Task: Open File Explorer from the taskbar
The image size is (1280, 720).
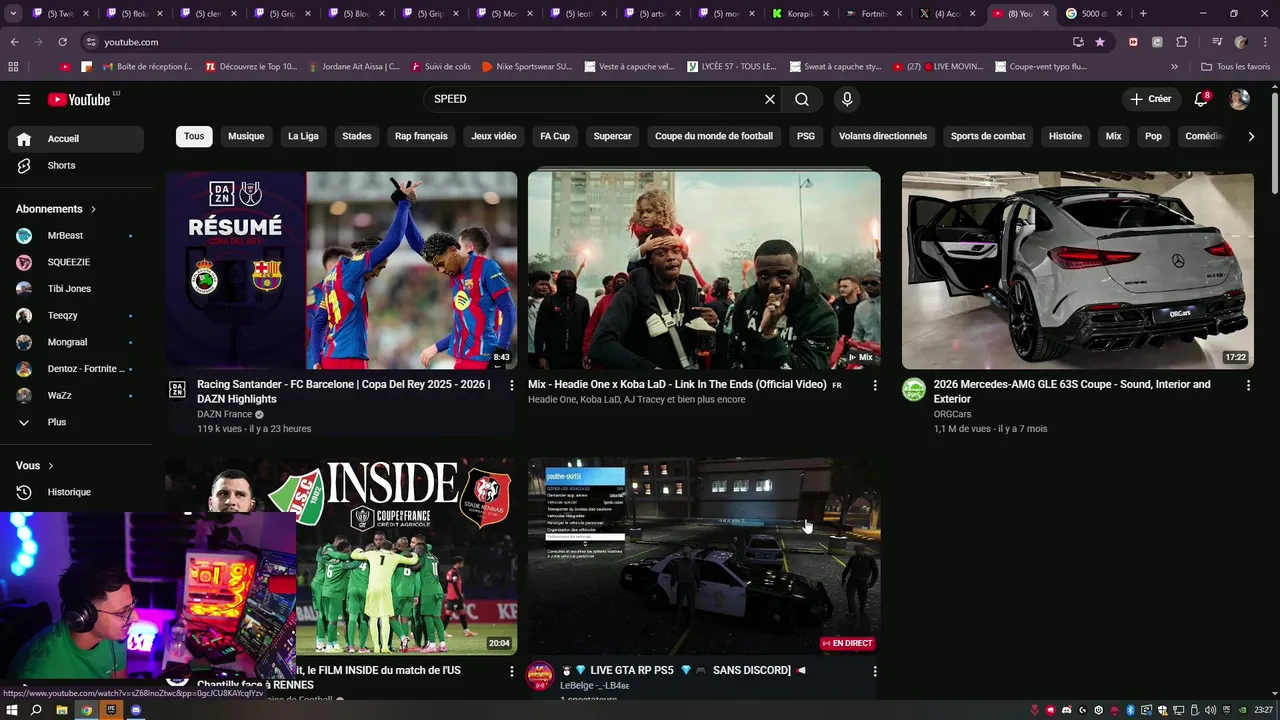Action: 62,710
